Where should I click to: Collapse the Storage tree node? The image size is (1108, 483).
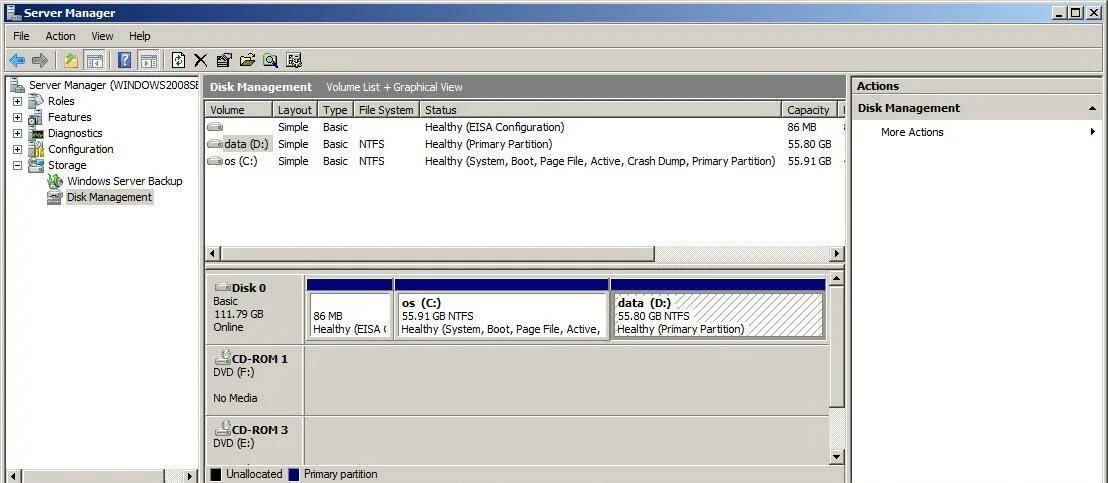tap(18, 166)
